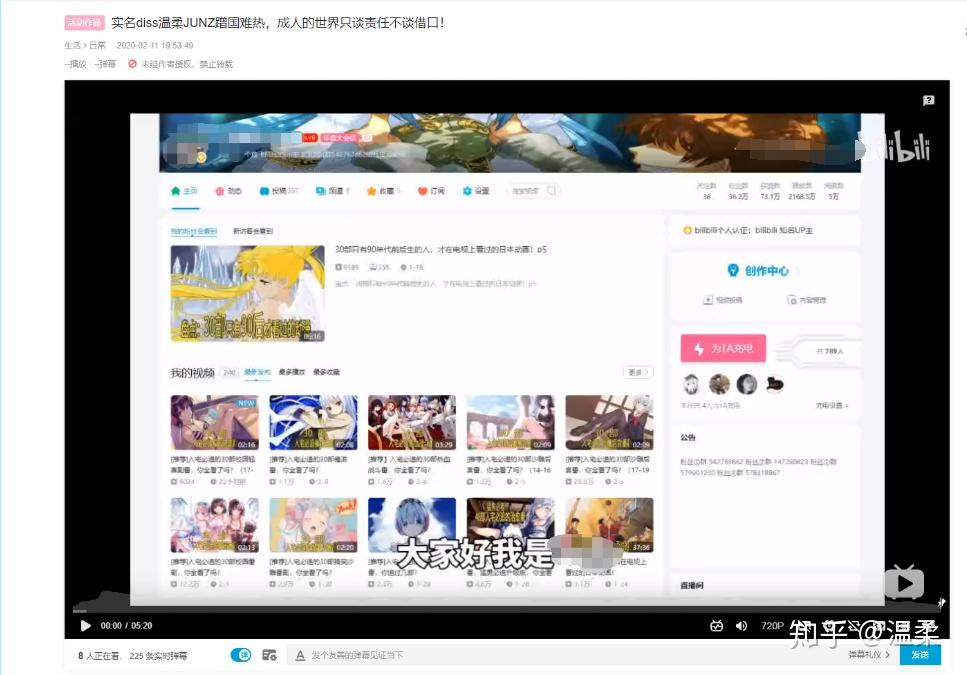Click the 创作中心 lightbulb link
The width and height of the screenshot is (967, 675).
point(759,271)
